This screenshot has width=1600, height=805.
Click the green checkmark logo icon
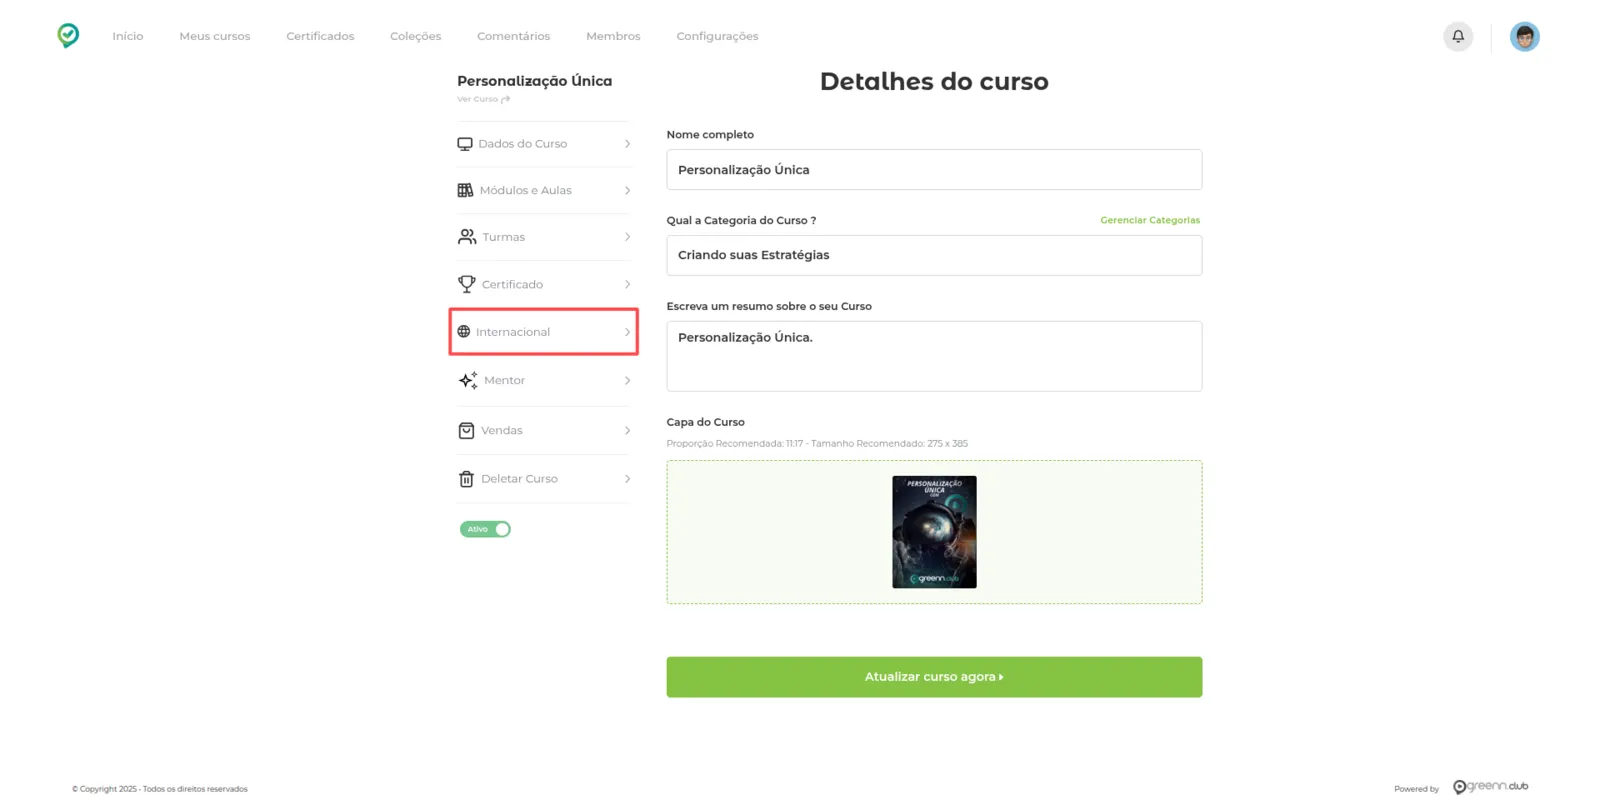click(x=68, y=36)
